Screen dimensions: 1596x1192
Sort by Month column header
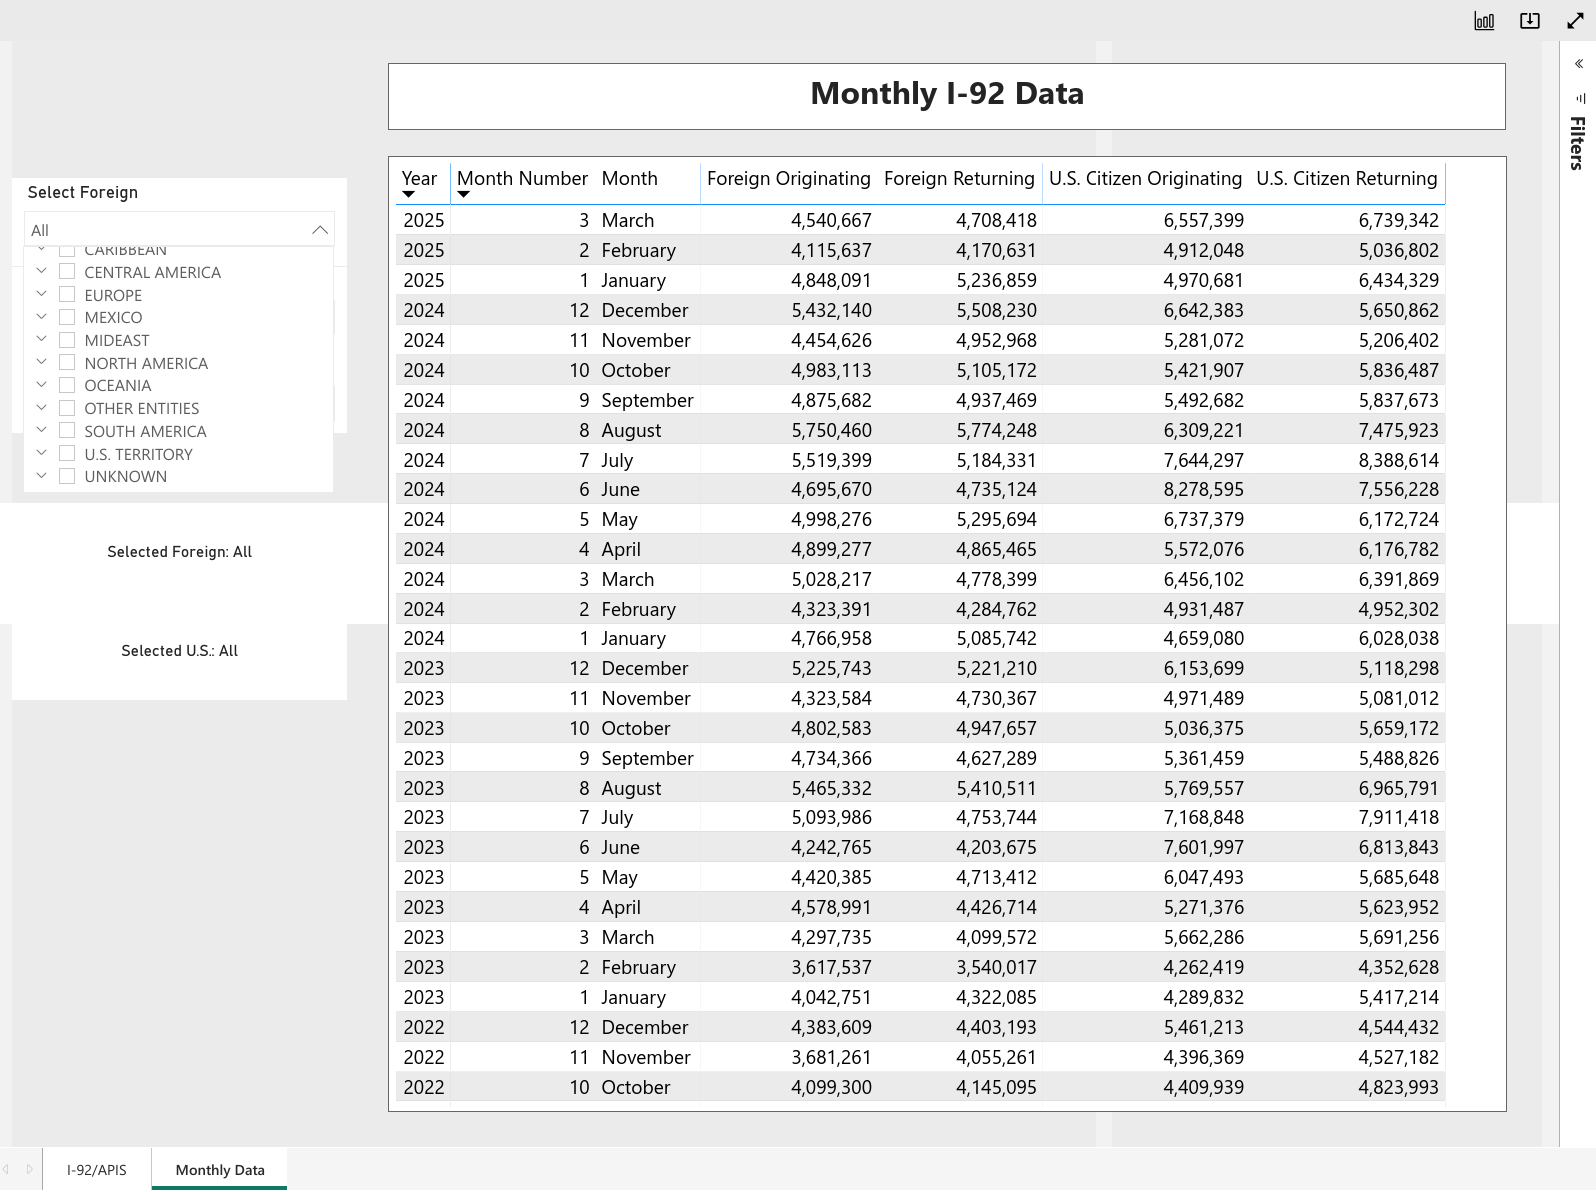coord(630,178)
